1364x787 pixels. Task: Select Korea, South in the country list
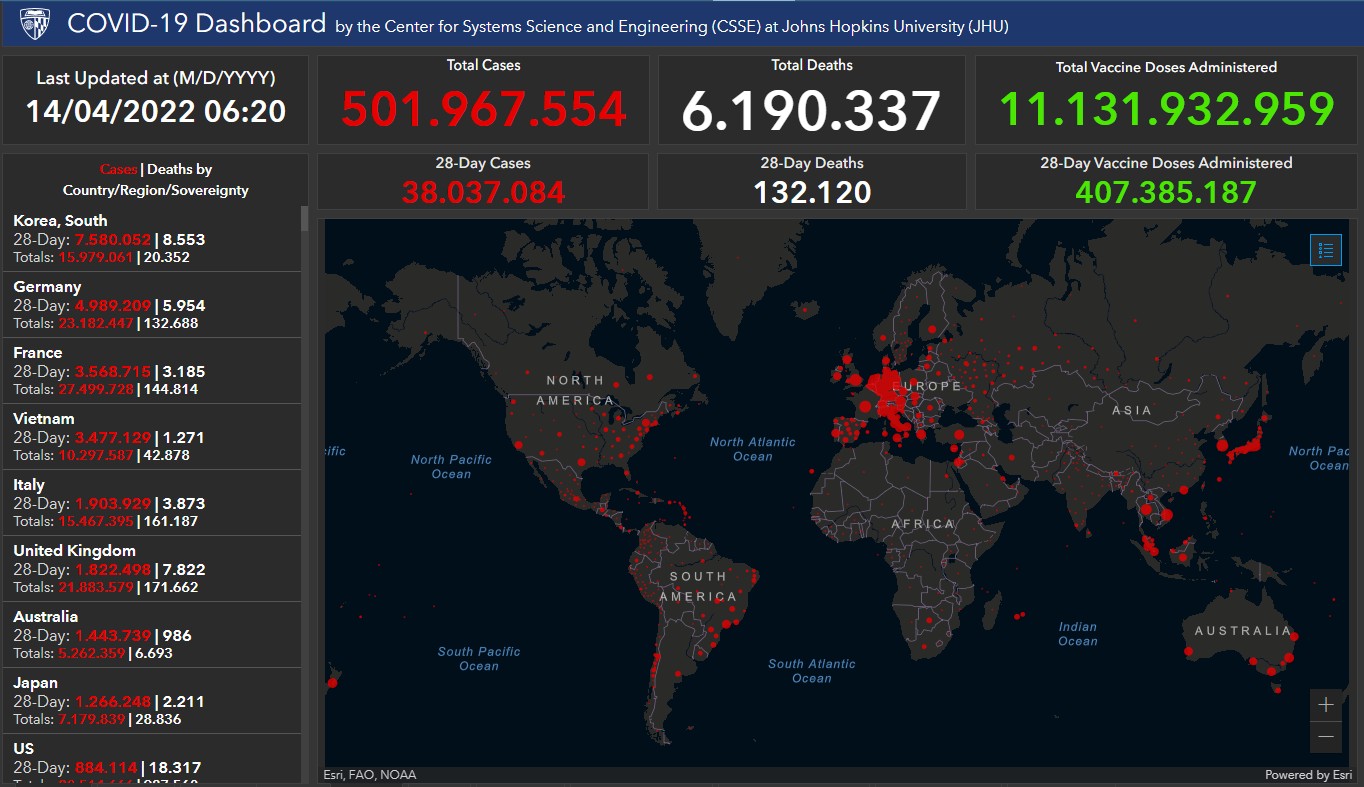[60, 221]
